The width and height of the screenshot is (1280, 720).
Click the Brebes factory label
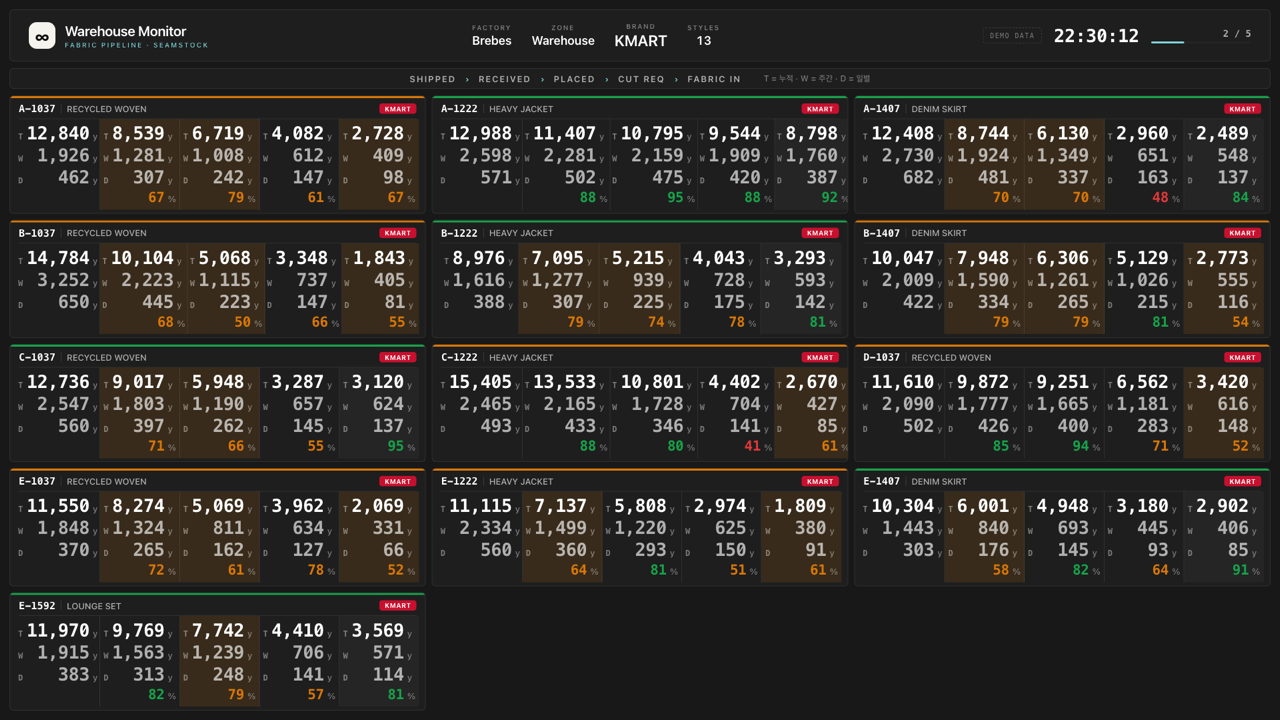point(491,41)
